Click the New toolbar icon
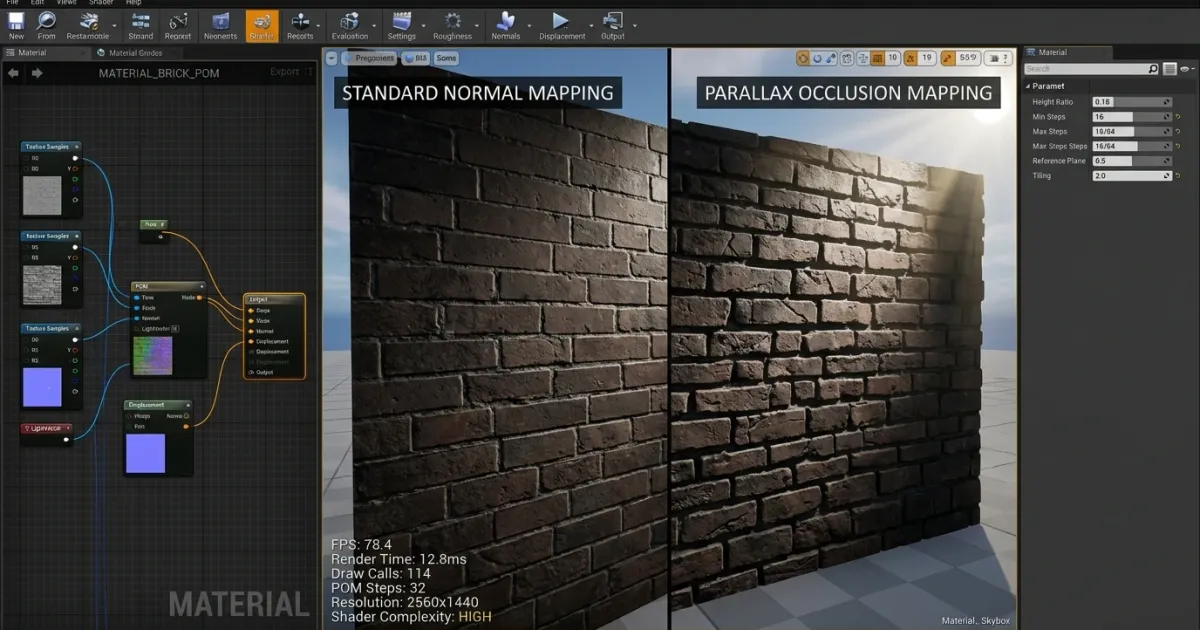Viewport: 1200px width, 630px height. [16, 21]
